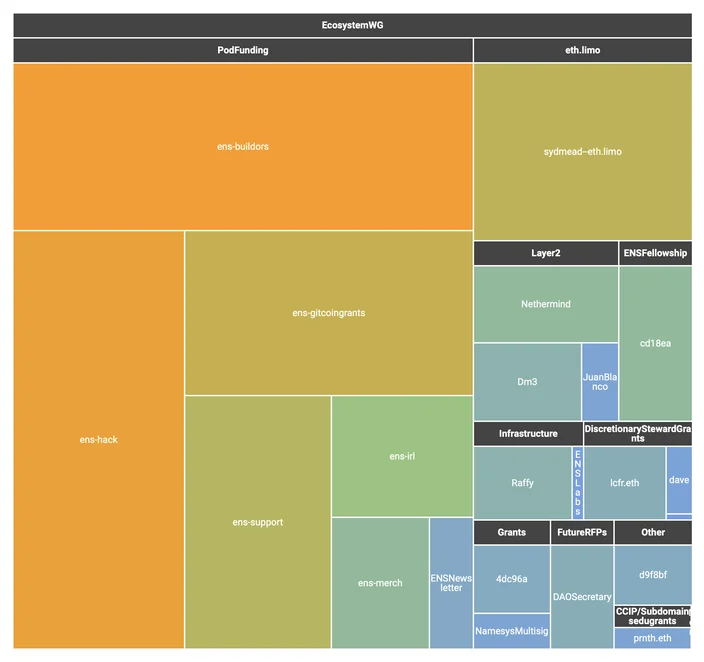The width and height of the screenshot is (704, 662).
Task: Click the JuanBlanco block
Action: 600,382
